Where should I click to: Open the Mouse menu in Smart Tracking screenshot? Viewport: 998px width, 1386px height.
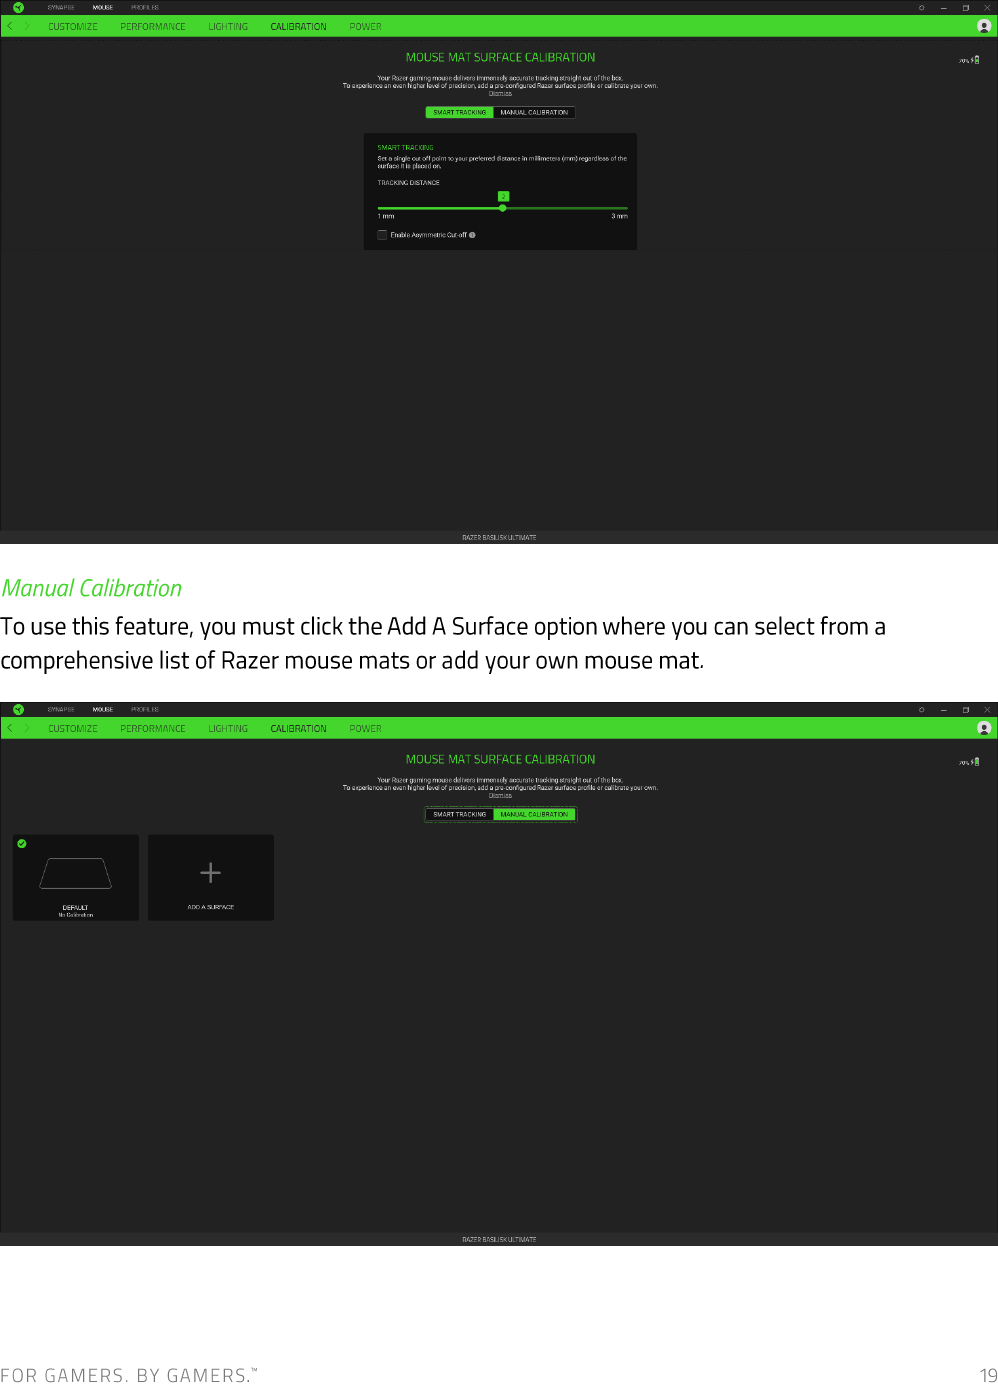(103, 8)
